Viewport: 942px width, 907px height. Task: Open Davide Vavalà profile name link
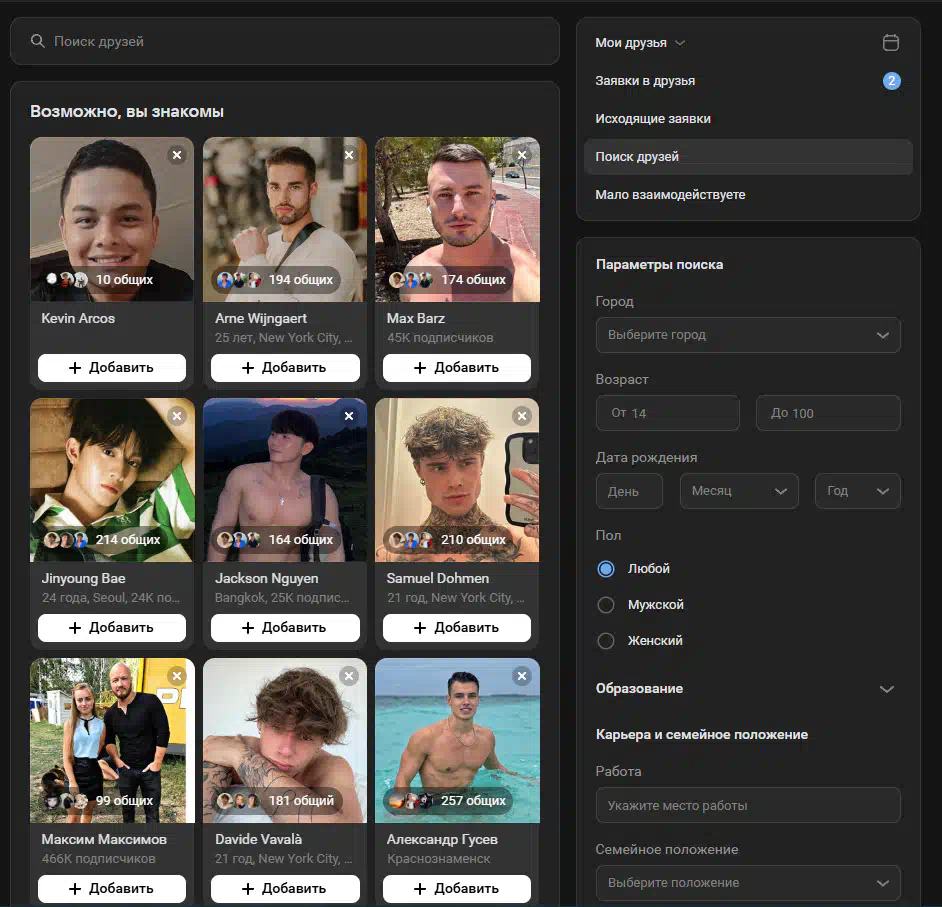pyautogui.click(x=258, y=839)
